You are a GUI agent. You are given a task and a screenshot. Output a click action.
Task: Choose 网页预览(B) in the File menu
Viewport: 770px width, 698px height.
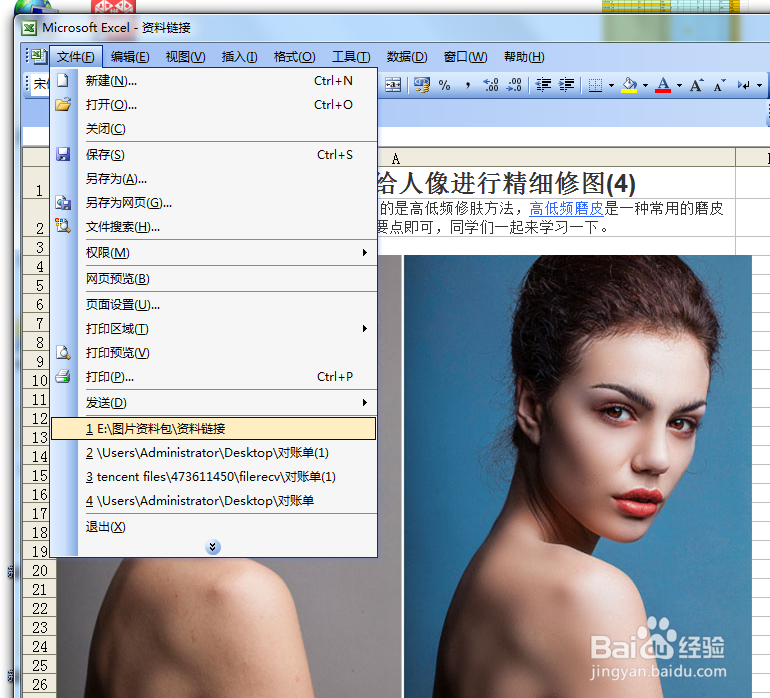(x=214, y=279)
